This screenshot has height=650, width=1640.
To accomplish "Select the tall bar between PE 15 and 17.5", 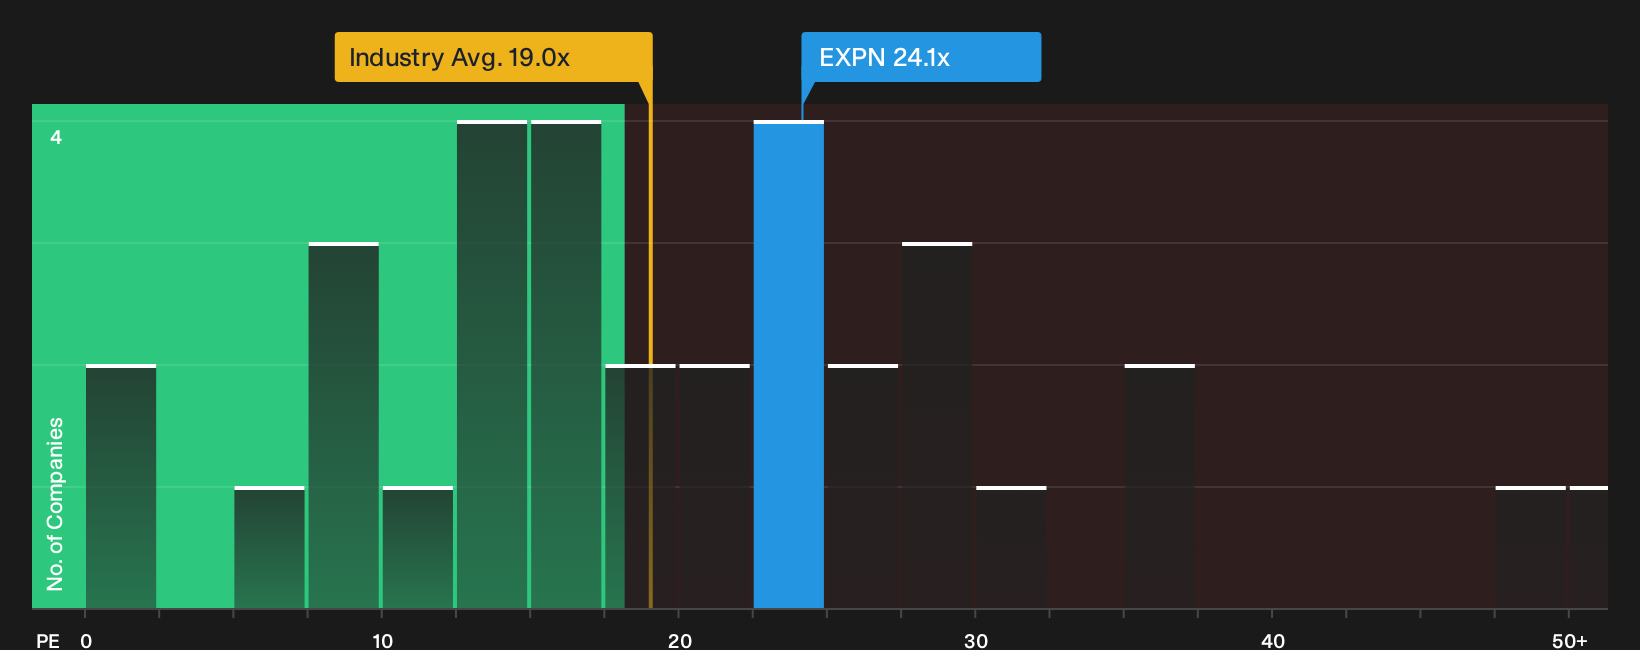I will 566,365.
